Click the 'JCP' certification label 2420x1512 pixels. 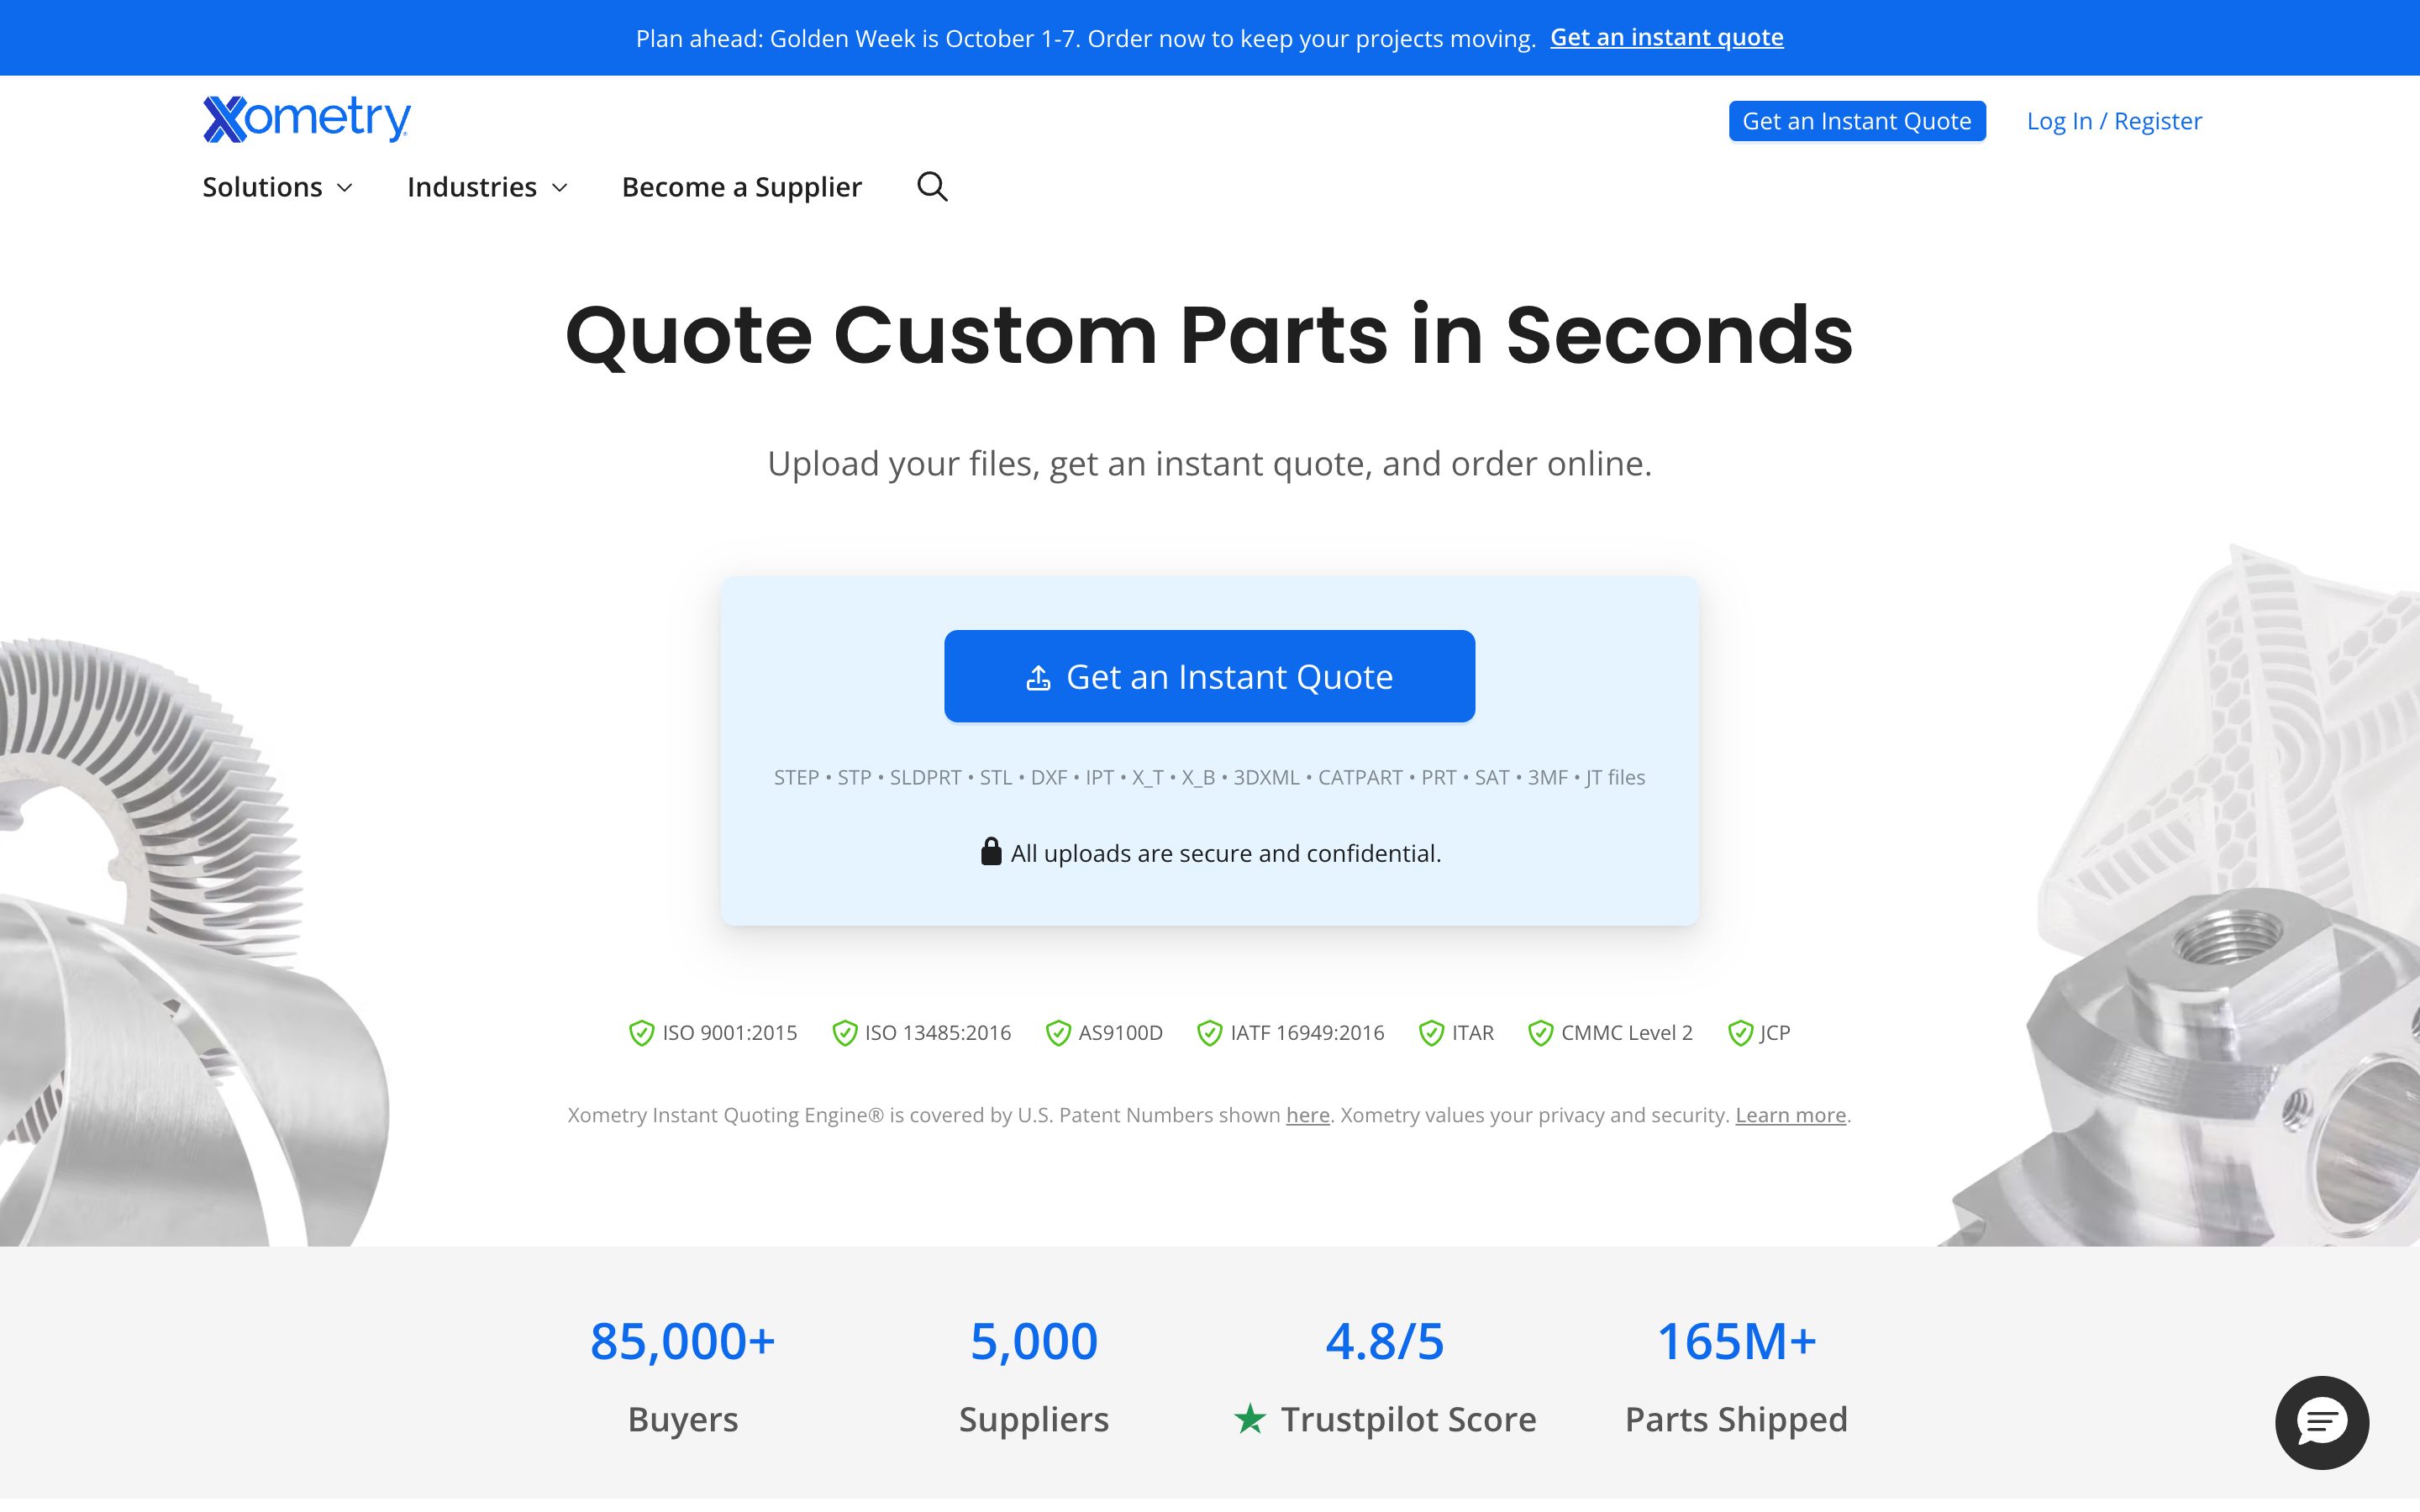pyautogui.click(x=1775, y=1033)
